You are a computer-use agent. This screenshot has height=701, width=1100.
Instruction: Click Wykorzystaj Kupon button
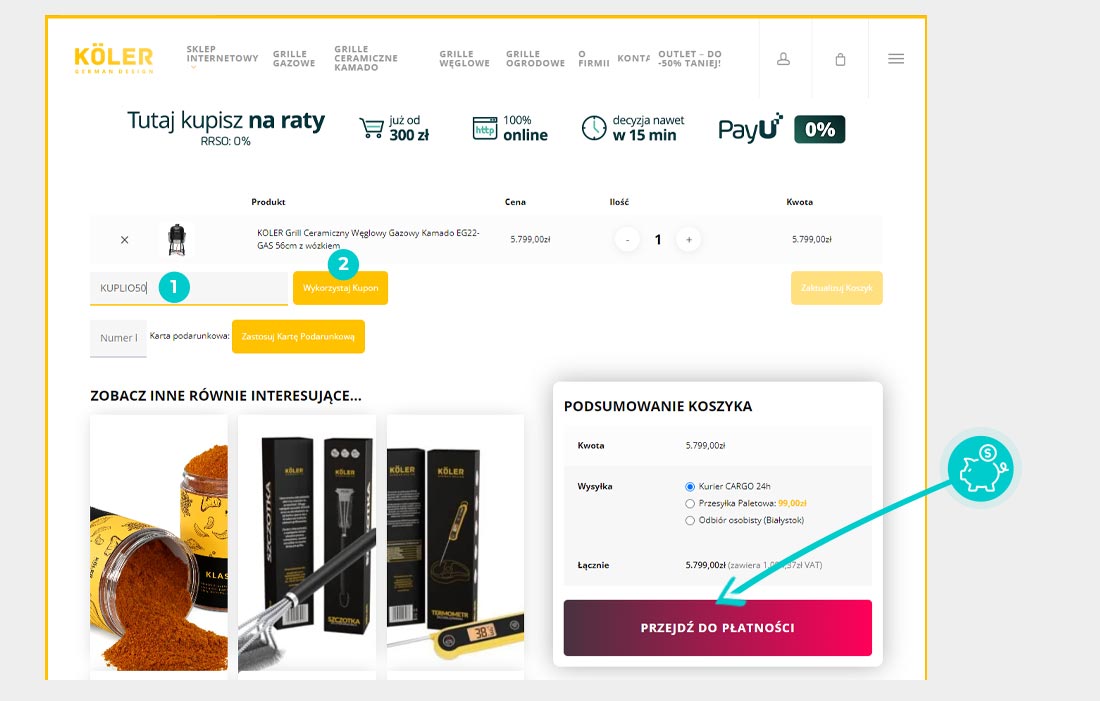[x=340, y=288]
